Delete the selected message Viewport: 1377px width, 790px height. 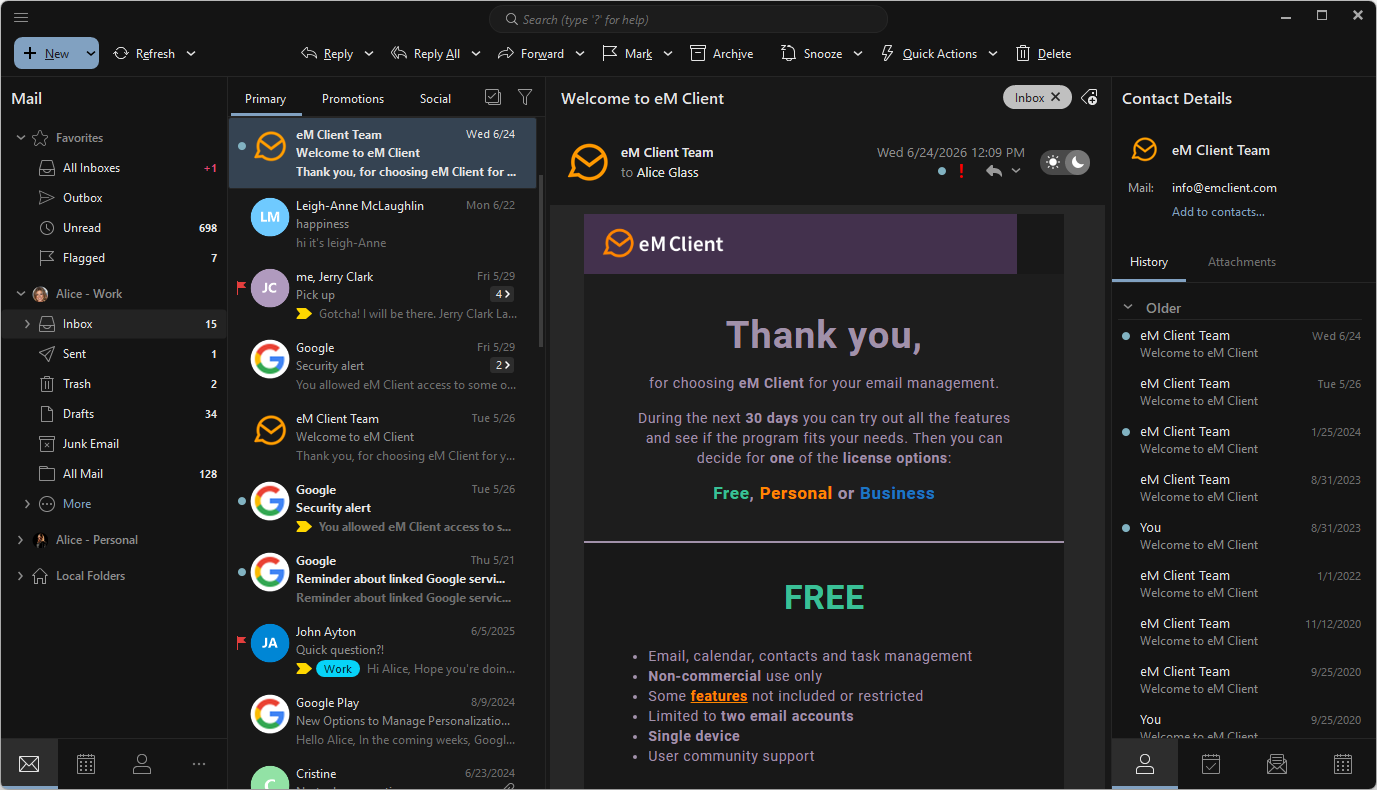click(1043, 54)
